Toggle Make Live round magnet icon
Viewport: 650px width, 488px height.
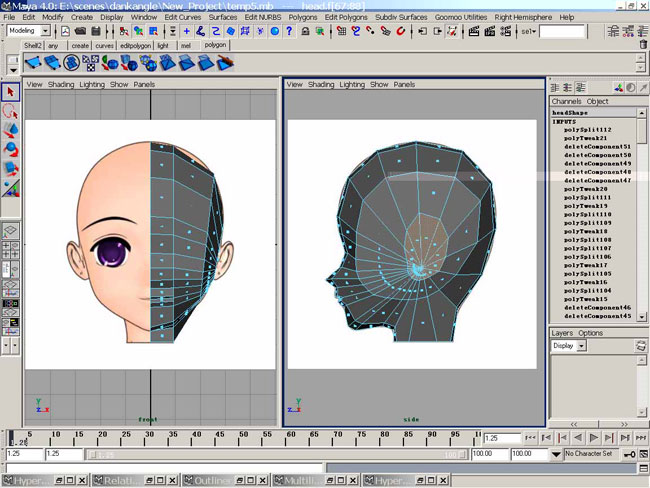pyautogui.click(x=400, y=31)
